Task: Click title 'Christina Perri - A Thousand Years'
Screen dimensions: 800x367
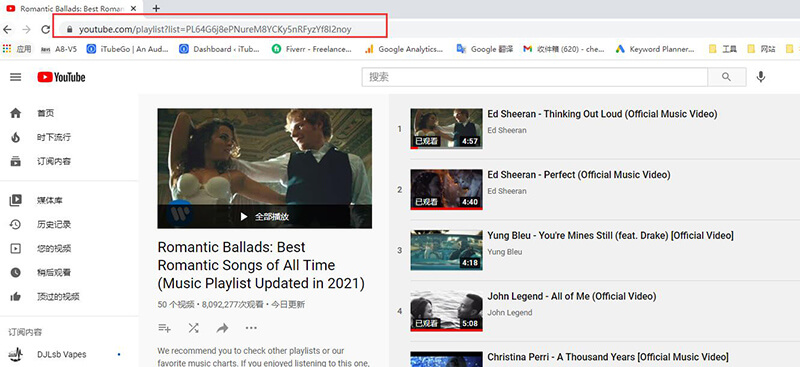Action: pos(608,357)
